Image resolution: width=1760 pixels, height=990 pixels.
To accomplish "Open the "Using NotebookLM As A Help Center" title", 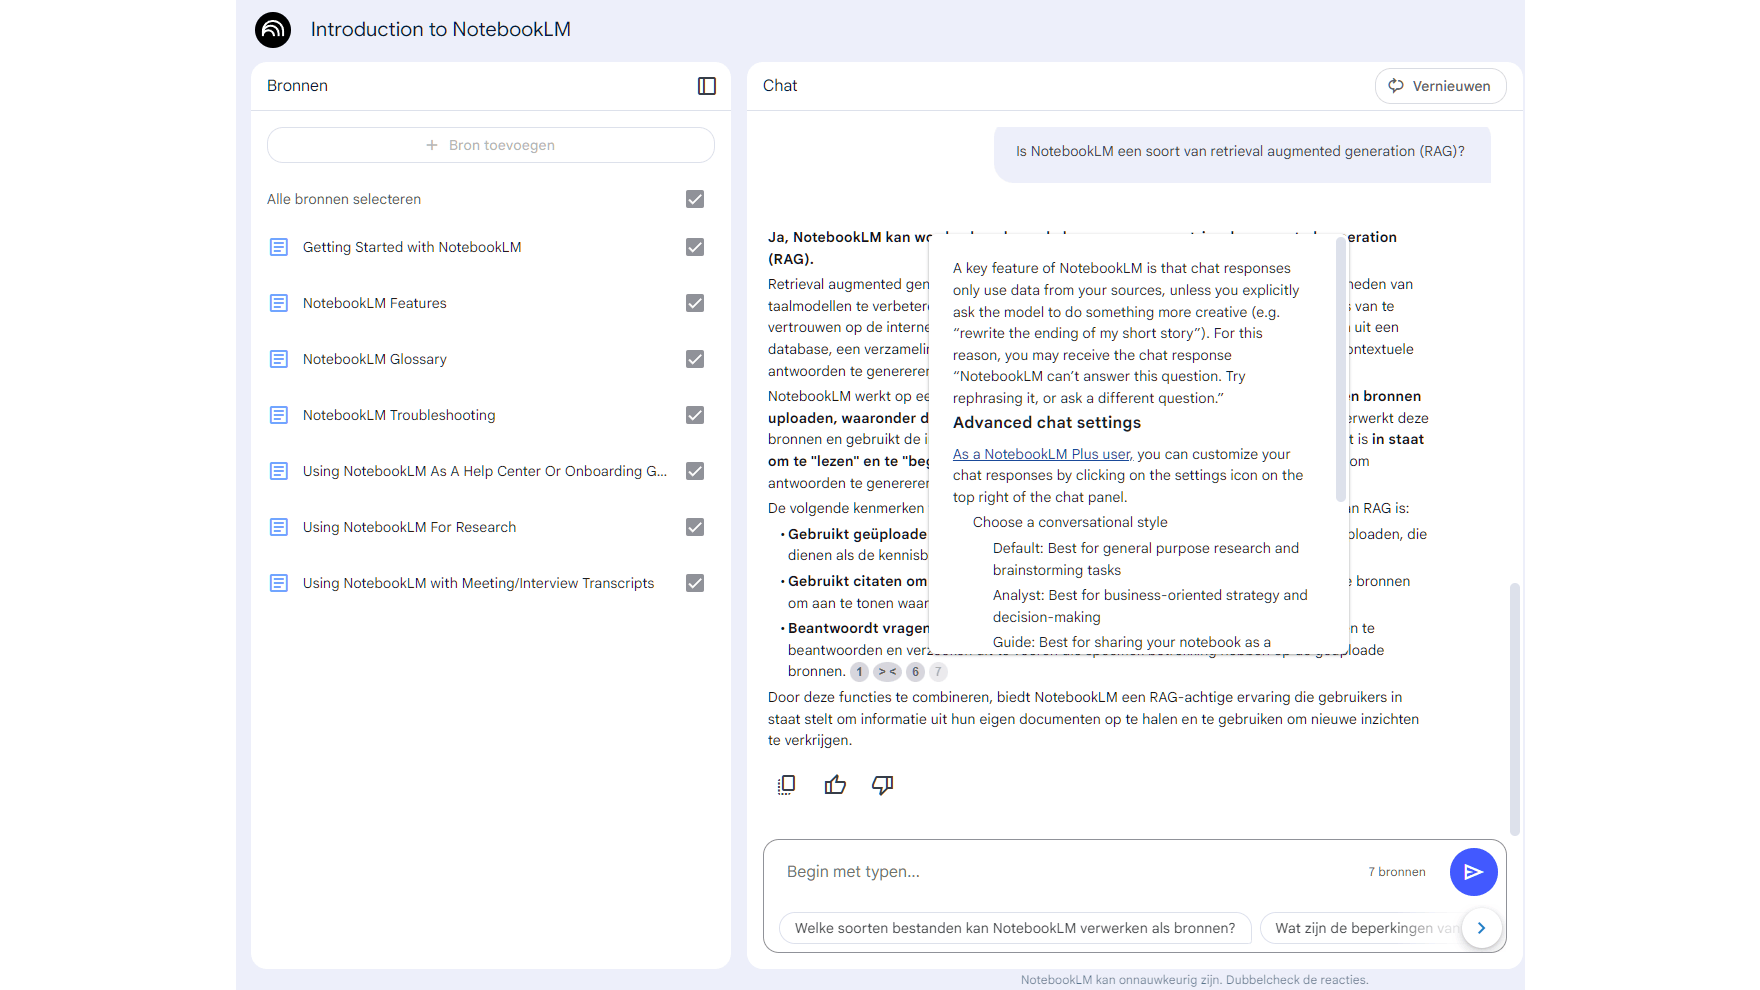I will tap(485, 471).
